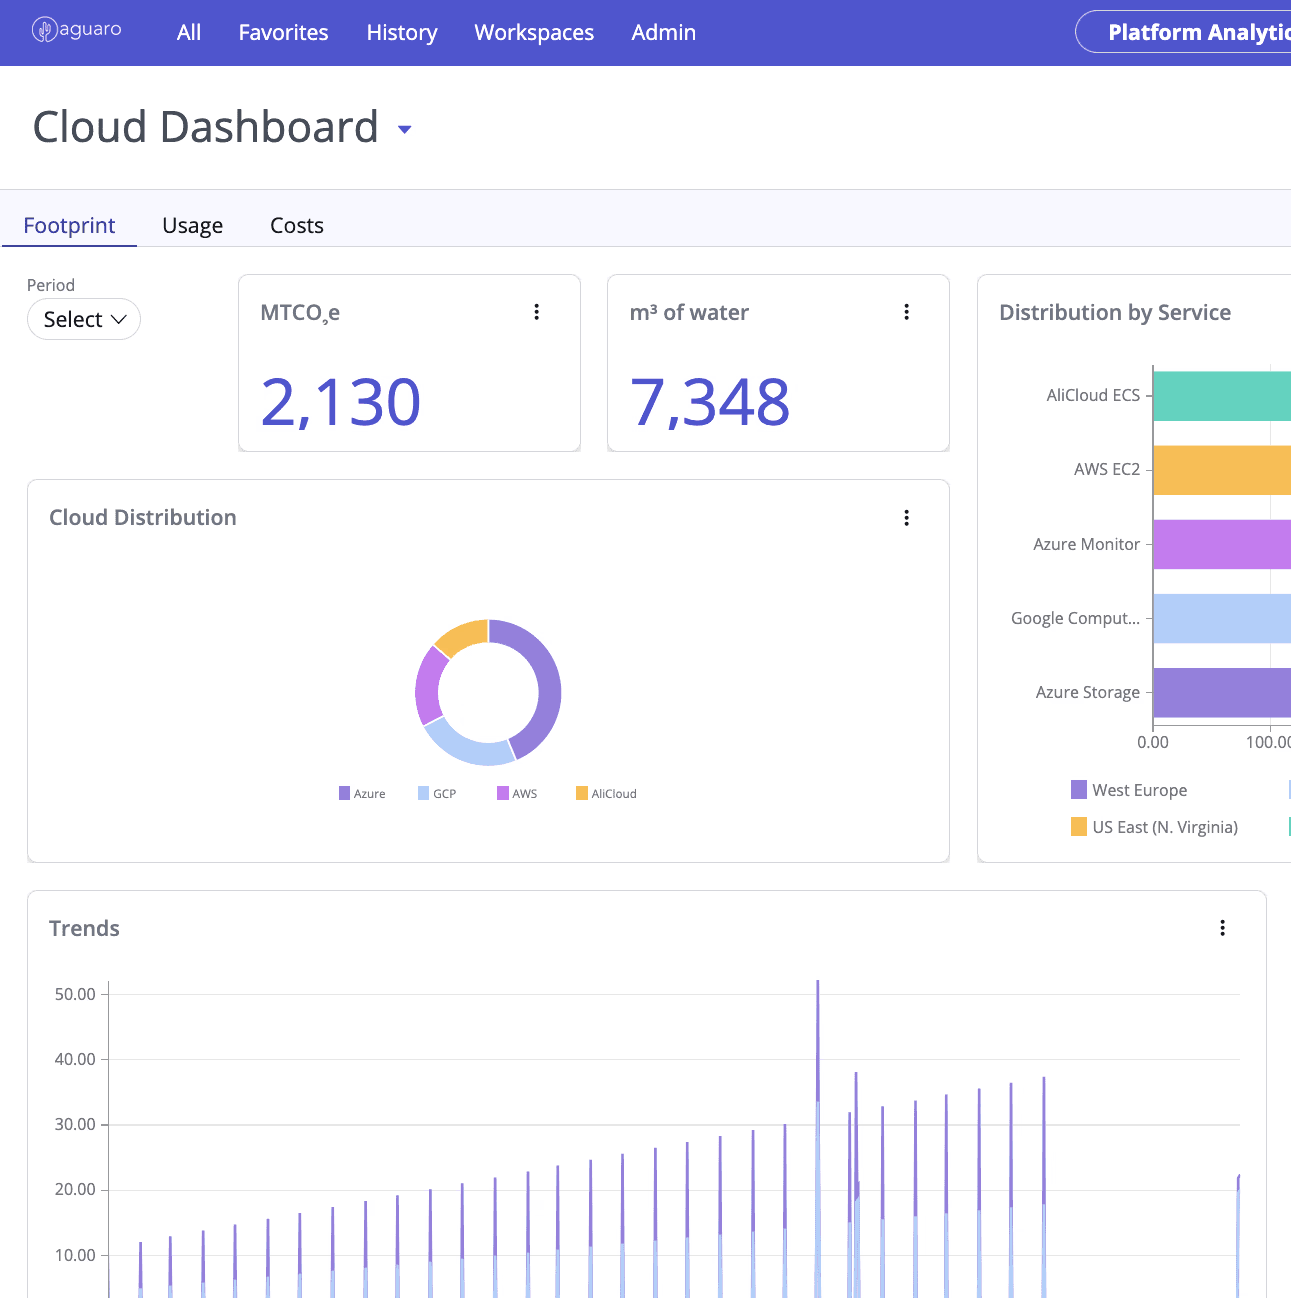Open the m³ of water card options menu
This screenshot has width=1291, height=1298.
(x=907, y=312)
